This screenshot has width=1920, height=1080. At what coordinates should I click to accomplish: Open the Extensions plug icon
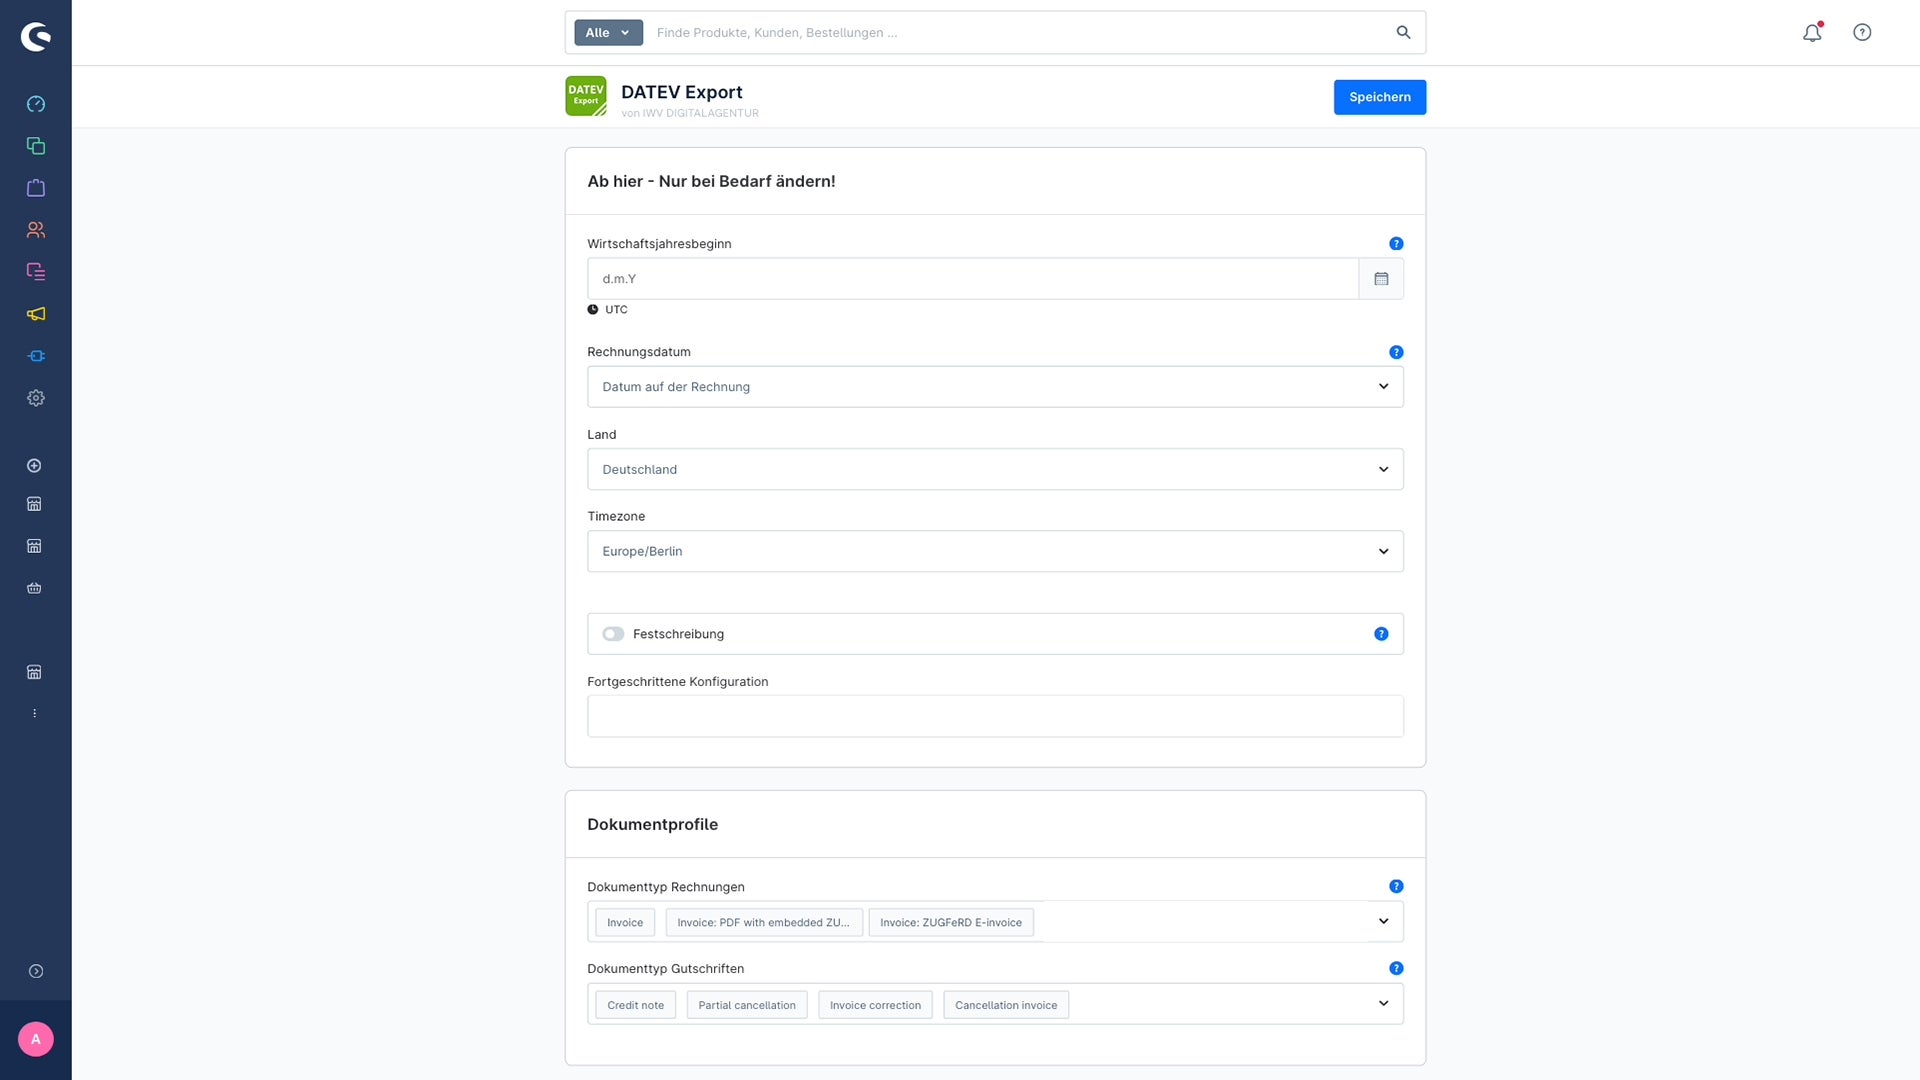[36, 356]
